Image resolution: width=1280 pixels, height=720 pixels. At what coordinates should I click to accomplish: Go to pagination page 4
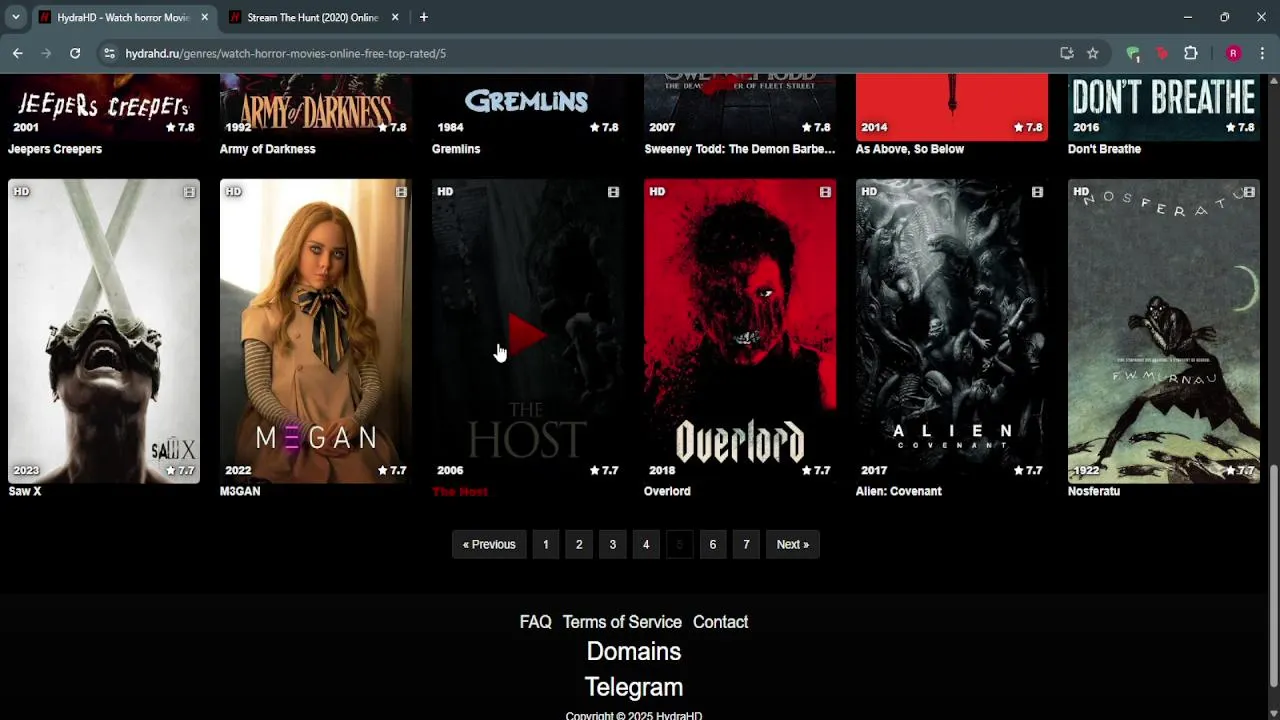click(646, 544)
